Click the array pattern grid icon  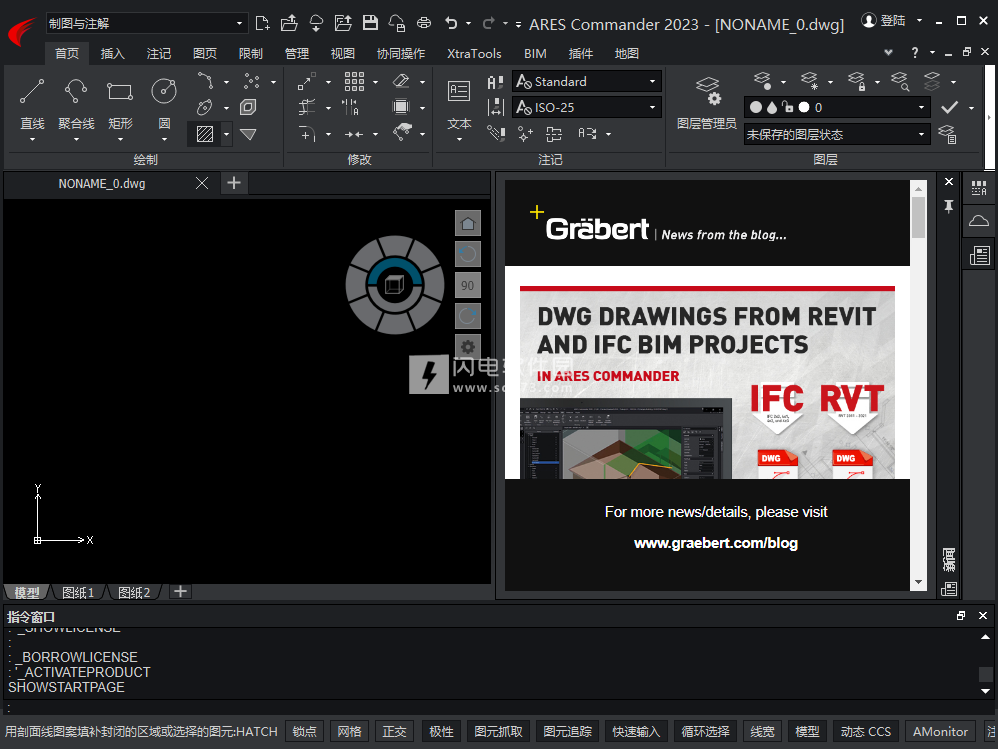click(355, 81)
